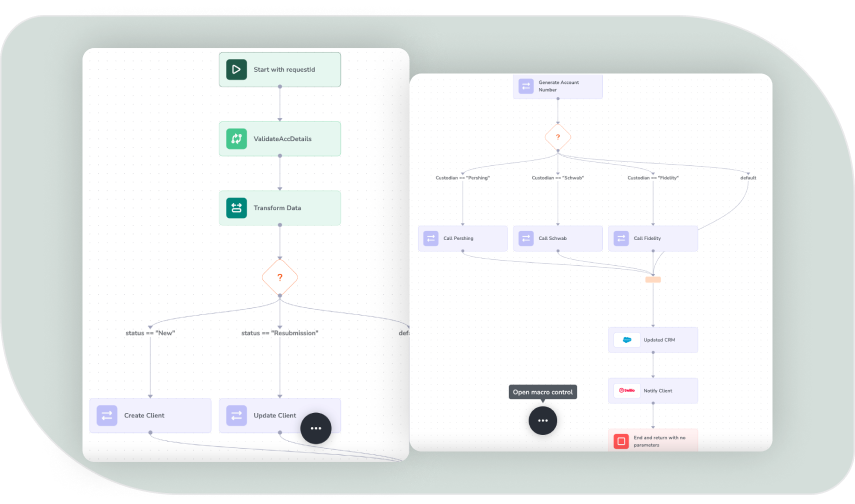Open the left panel's three-dot macro button

coord(315,427)
